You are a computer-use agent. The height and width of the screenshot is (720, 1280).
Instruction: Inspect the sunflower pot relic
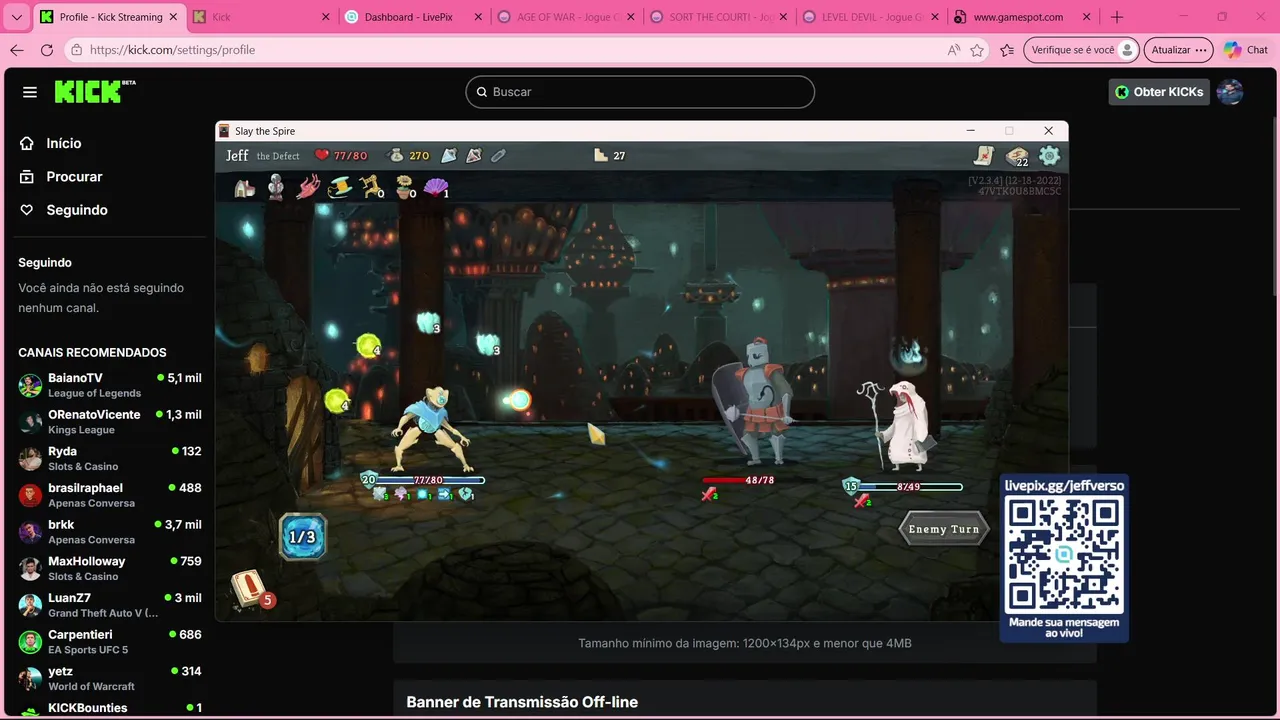pyautogui.click(x=404, y=187)
